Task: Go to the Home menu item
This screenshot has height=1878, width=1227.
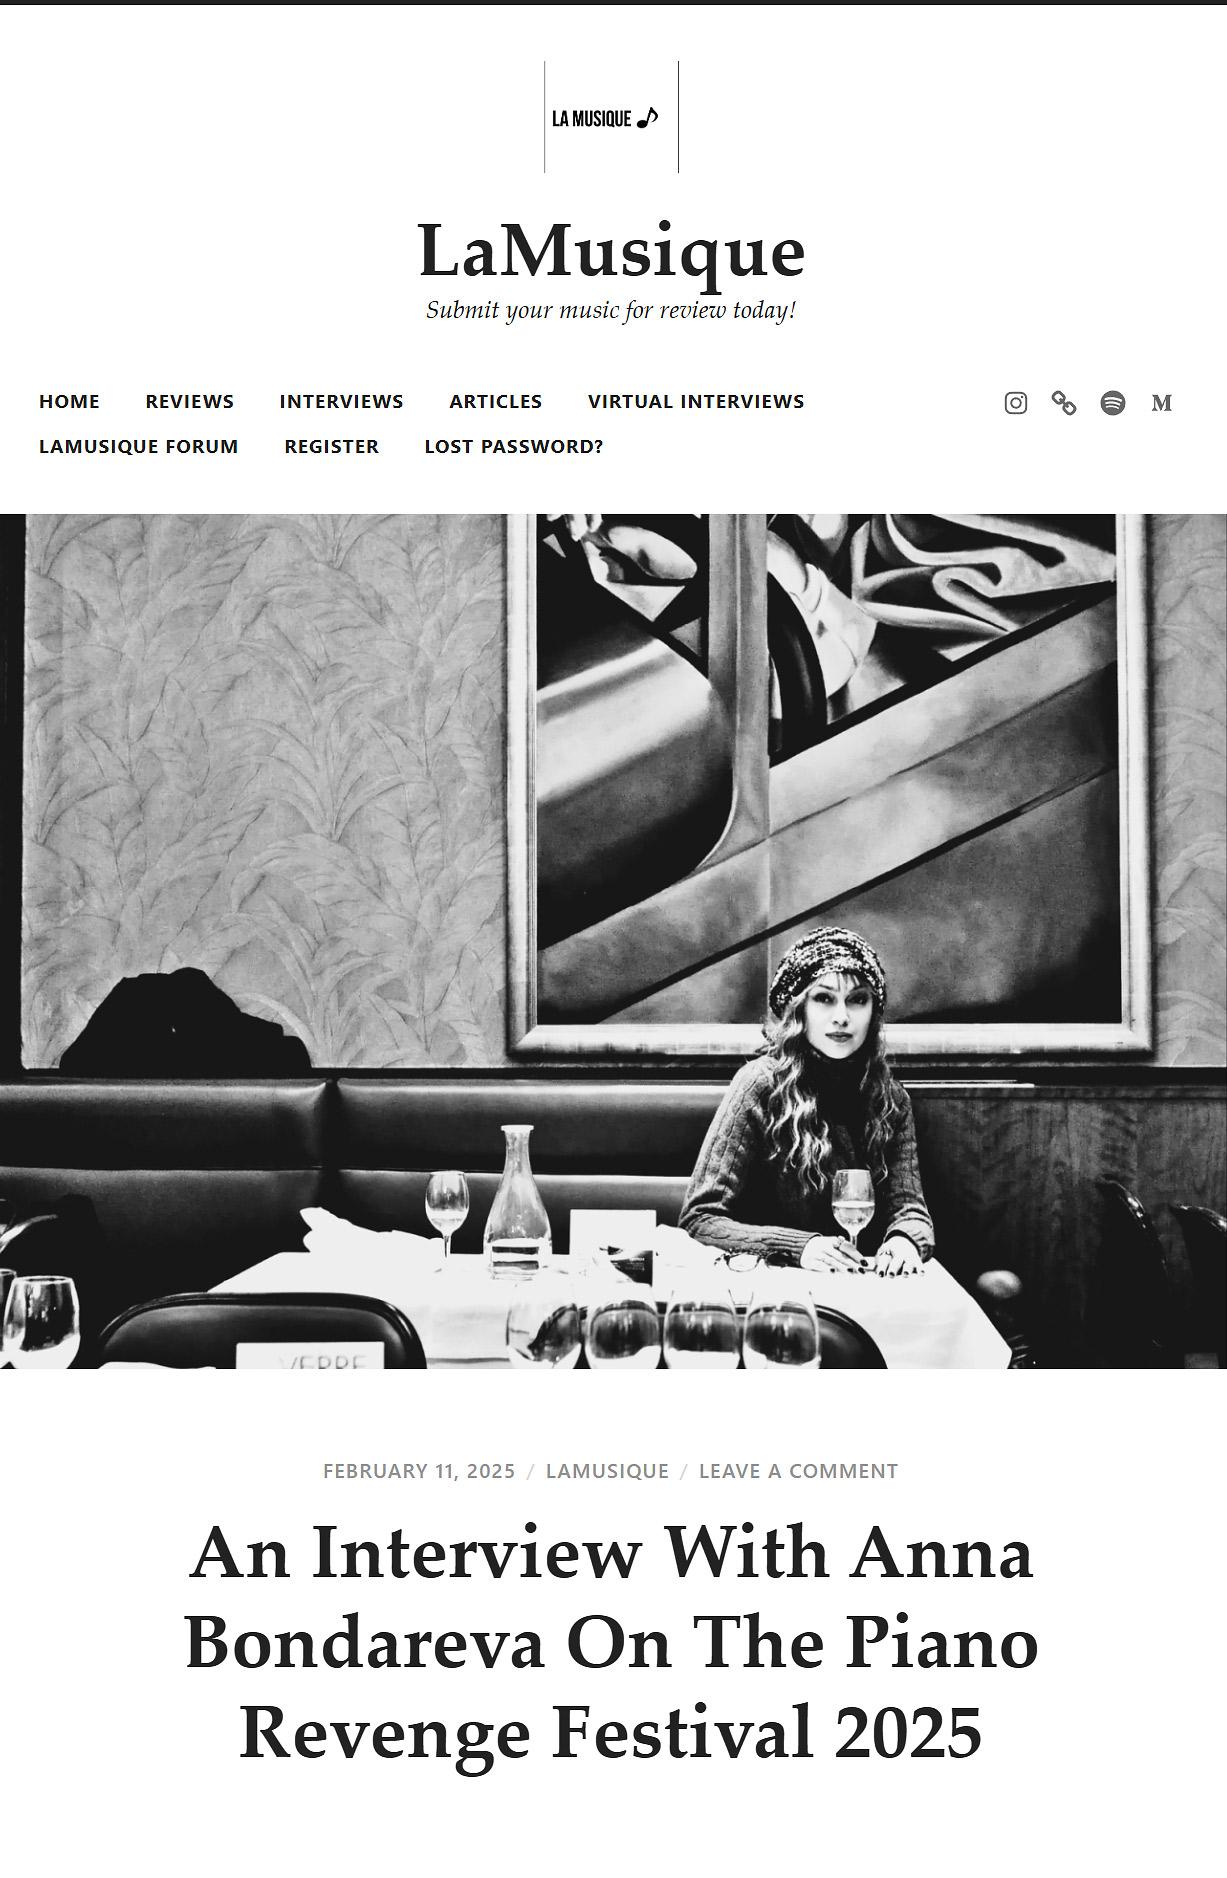Action: pos(69,401)
